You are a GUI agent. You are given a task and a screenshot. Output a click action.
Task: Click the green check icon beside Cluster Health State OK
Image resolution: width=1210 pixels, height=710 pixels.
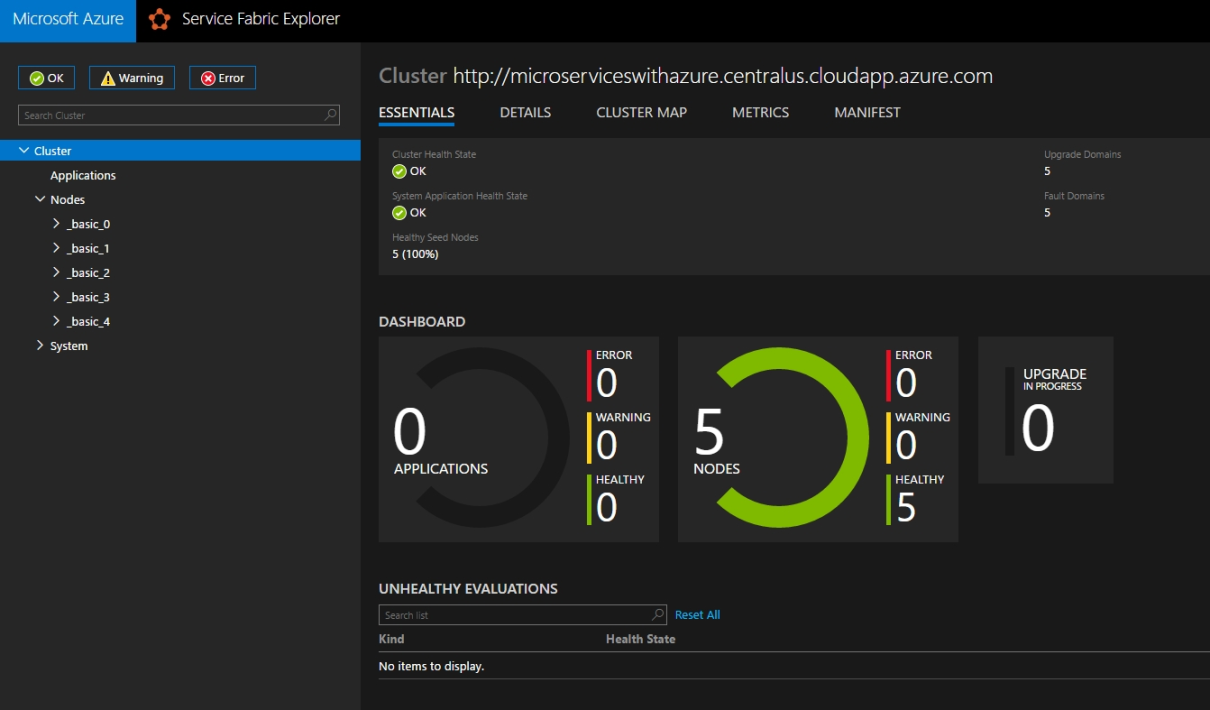tap(399, 171)
